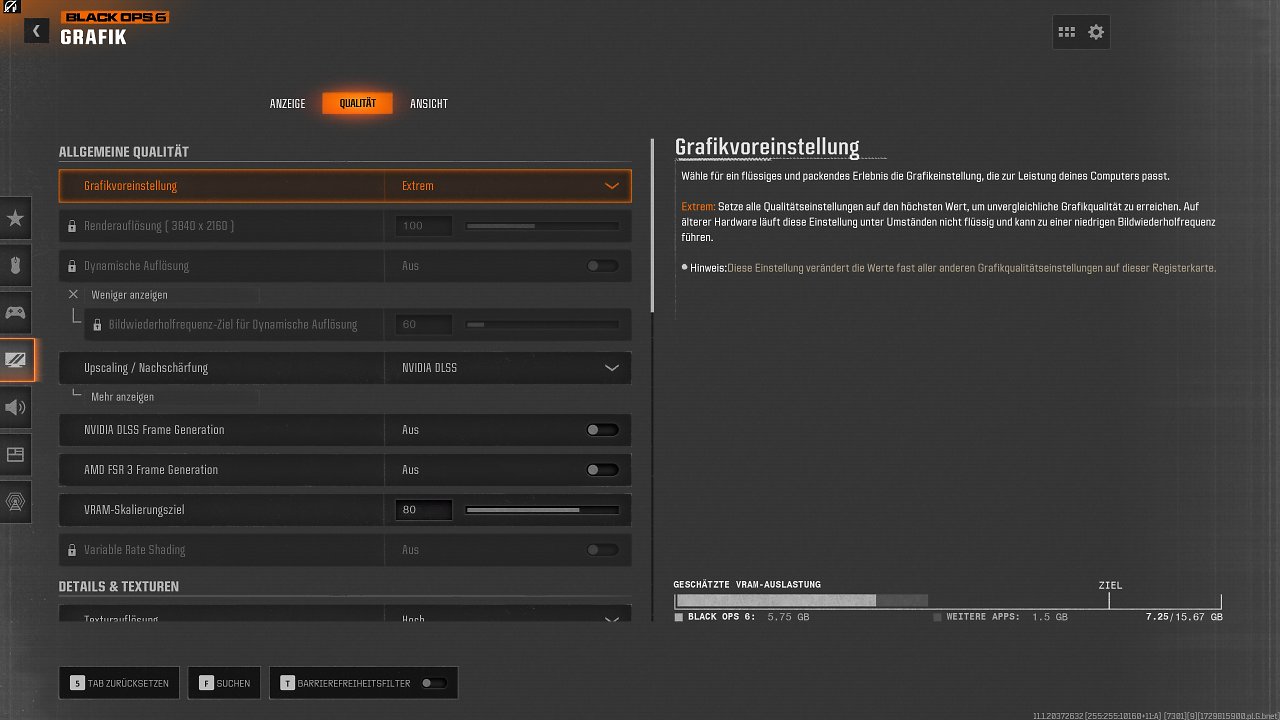Click the T key icon for Barrierefreiheitsfilter

pos(288,683)
